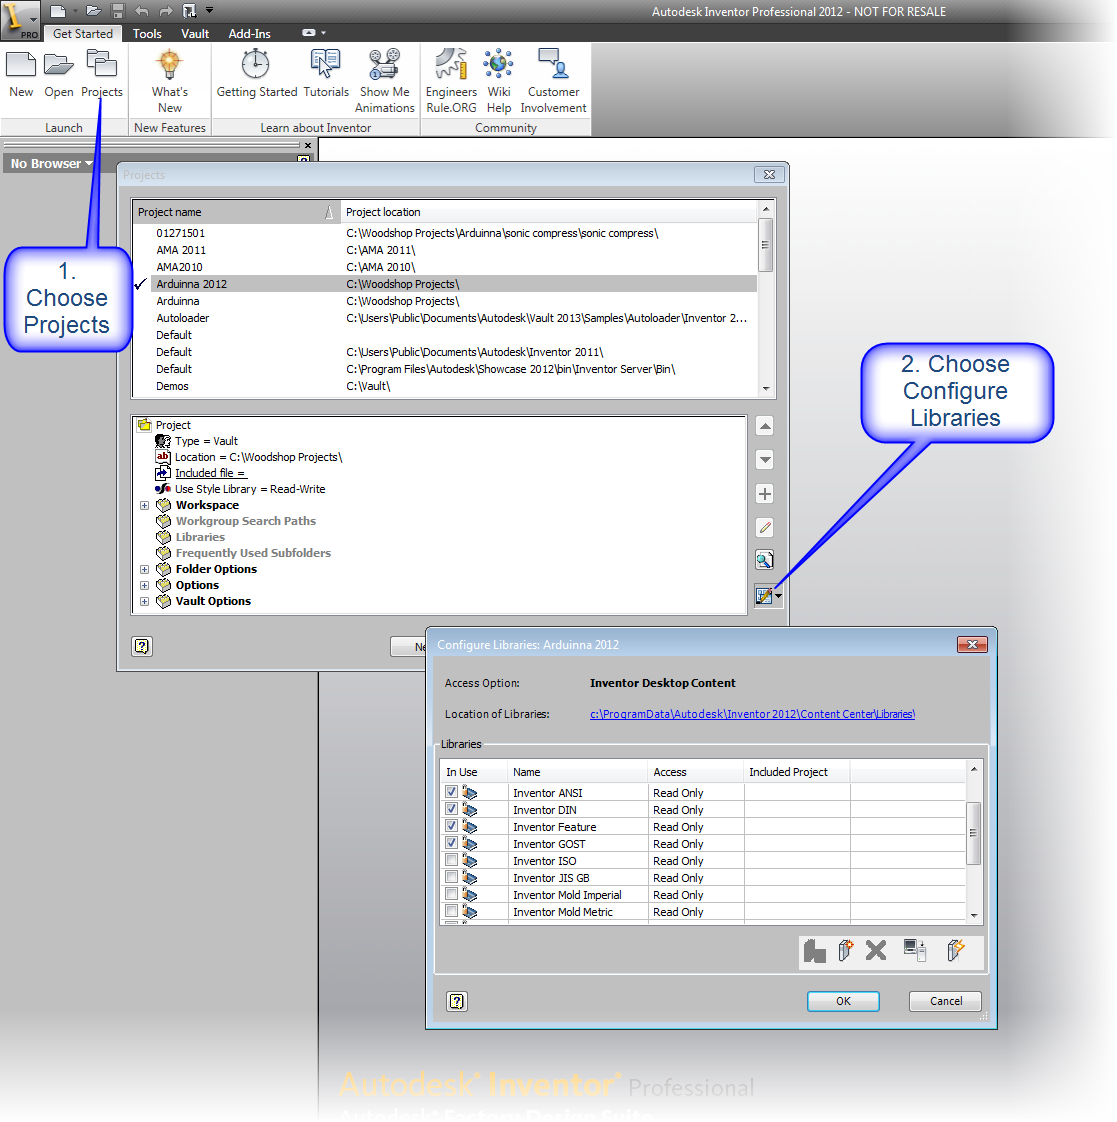This screenshot has height=1122, width=1117.
Task: Enable the Inventor Mold Metric library
Action: [x=451, y=912]
